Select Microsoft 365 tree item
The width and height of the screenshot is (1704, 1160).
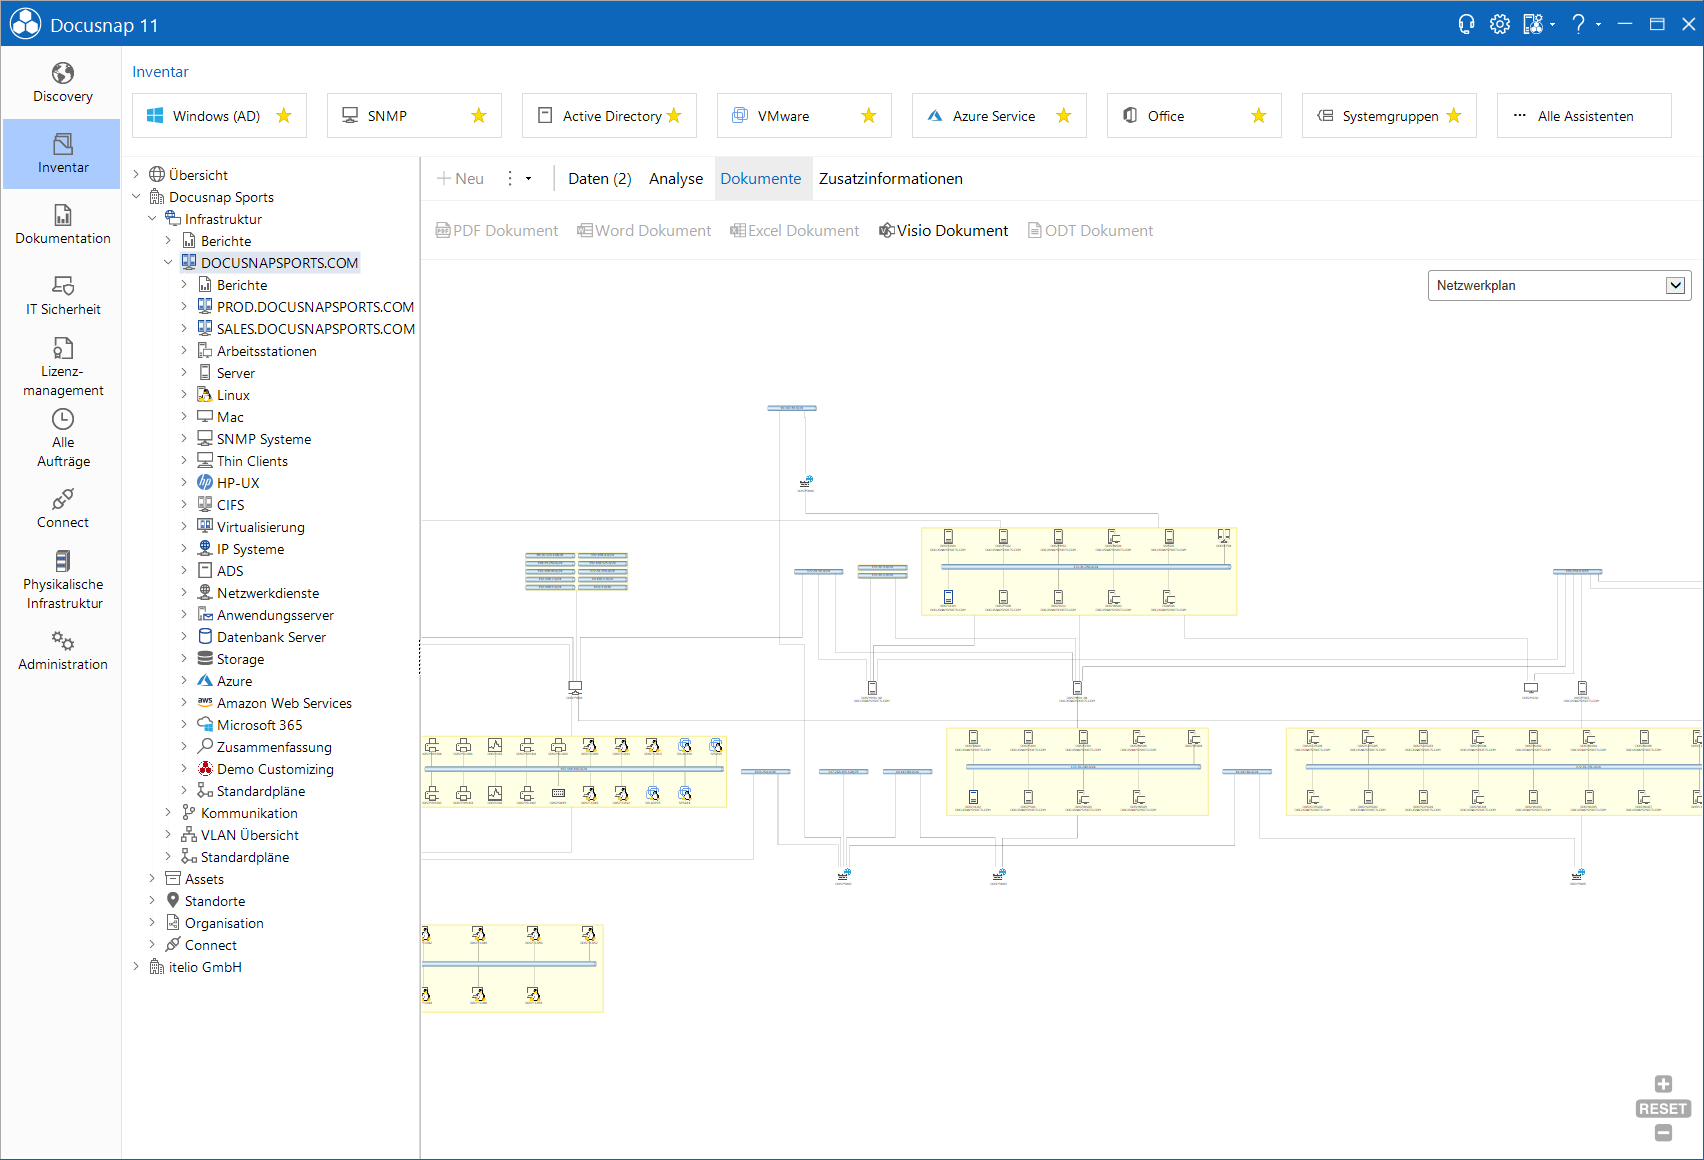point(259,725)
